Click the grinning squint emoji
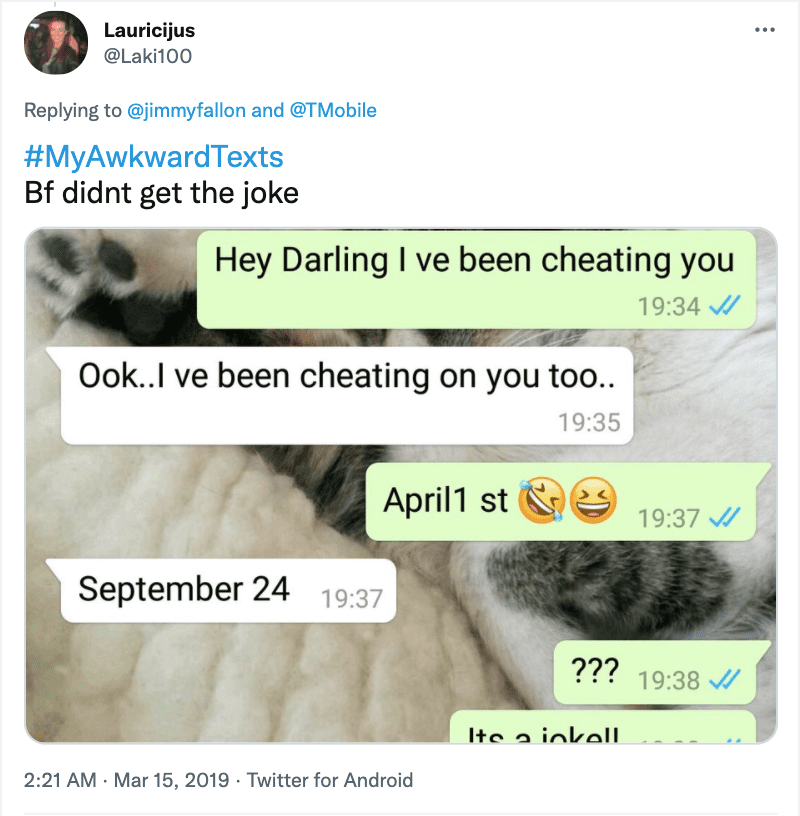The image size is (800, 816). [593, 500]
